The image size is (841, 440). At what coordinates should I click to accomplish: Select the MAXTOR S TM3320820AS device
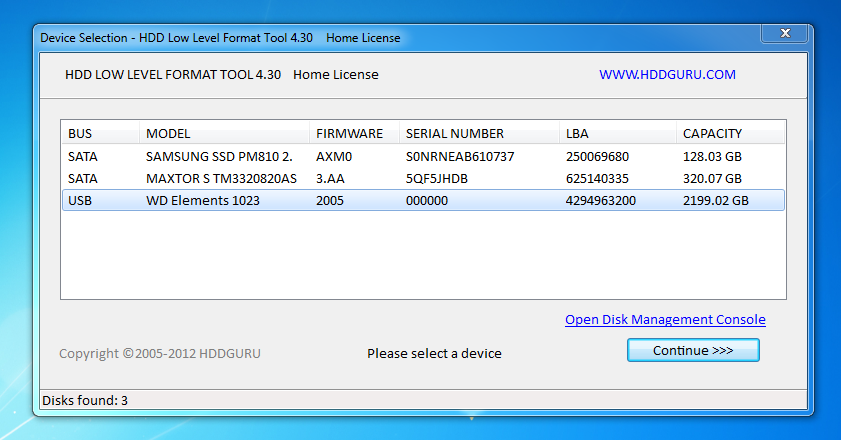(x=423, y=179)
